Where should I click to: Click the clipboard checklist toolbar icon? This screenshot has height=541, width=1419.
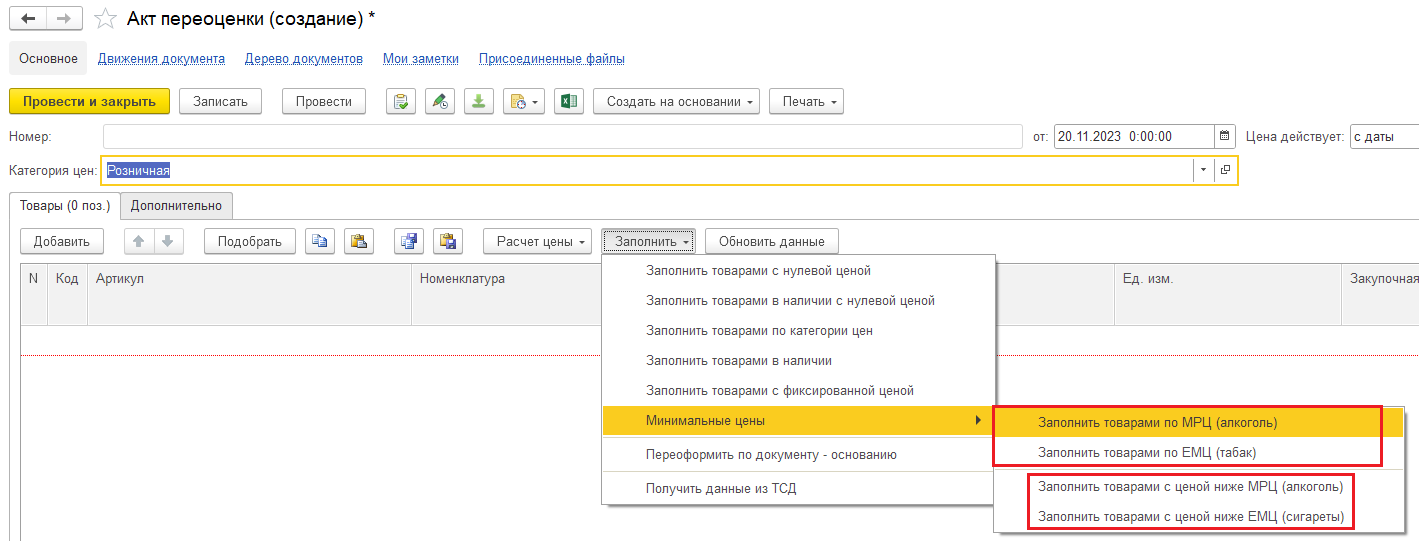pos(401,101)
